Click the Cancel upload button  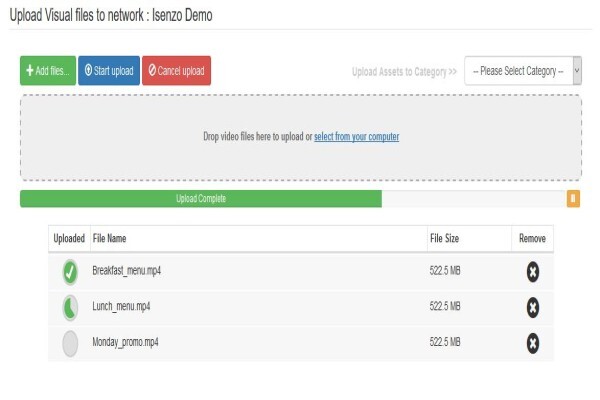click(176, 70)
